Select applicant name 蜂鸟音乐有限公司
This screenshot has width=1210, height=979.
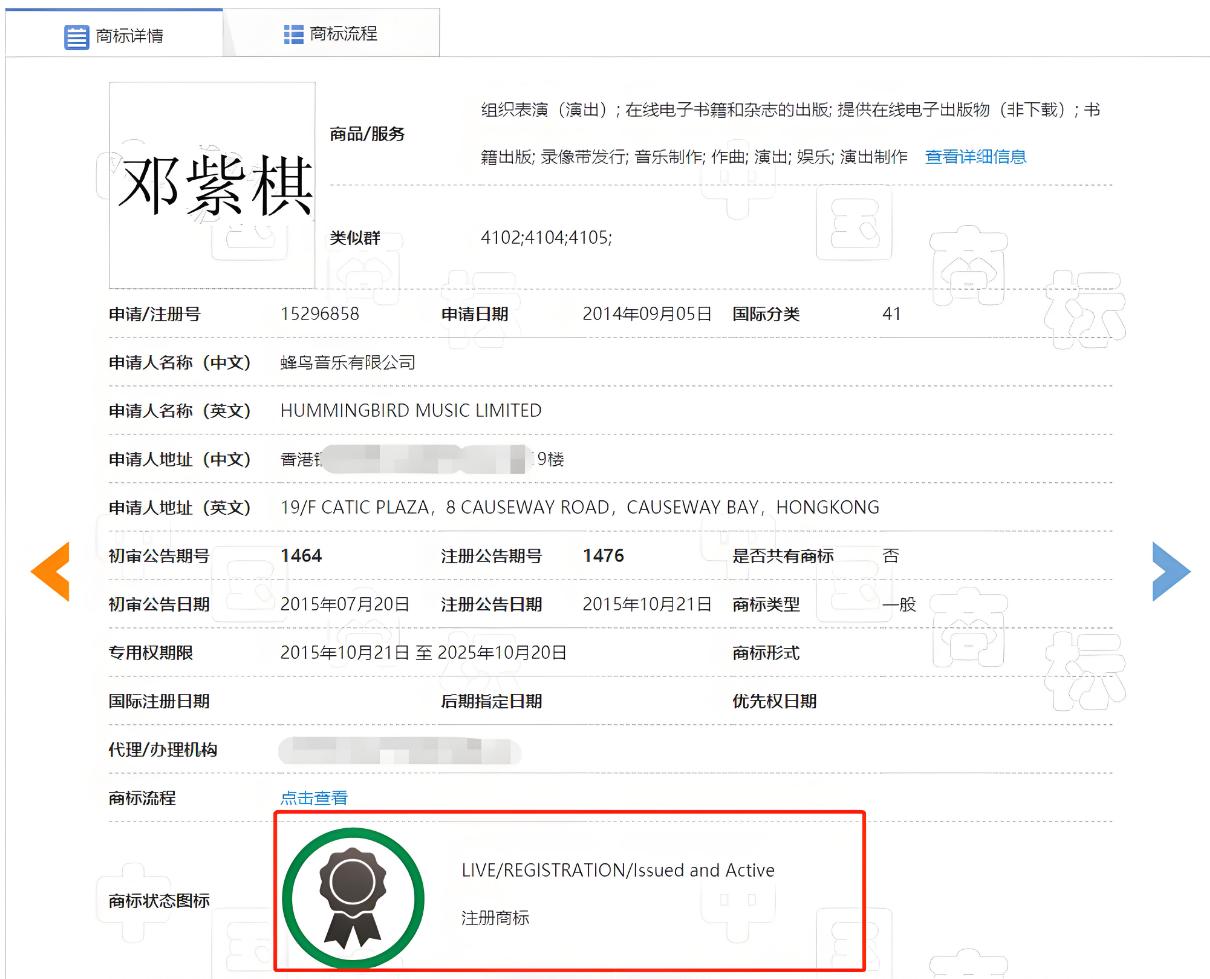coord(348,362)
